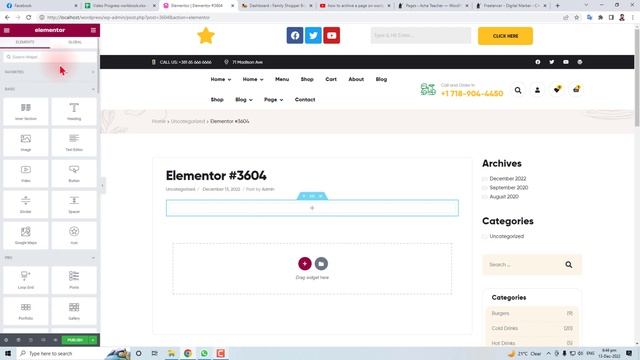Open Chrome from the Windows taskbar

click(188, 353)
